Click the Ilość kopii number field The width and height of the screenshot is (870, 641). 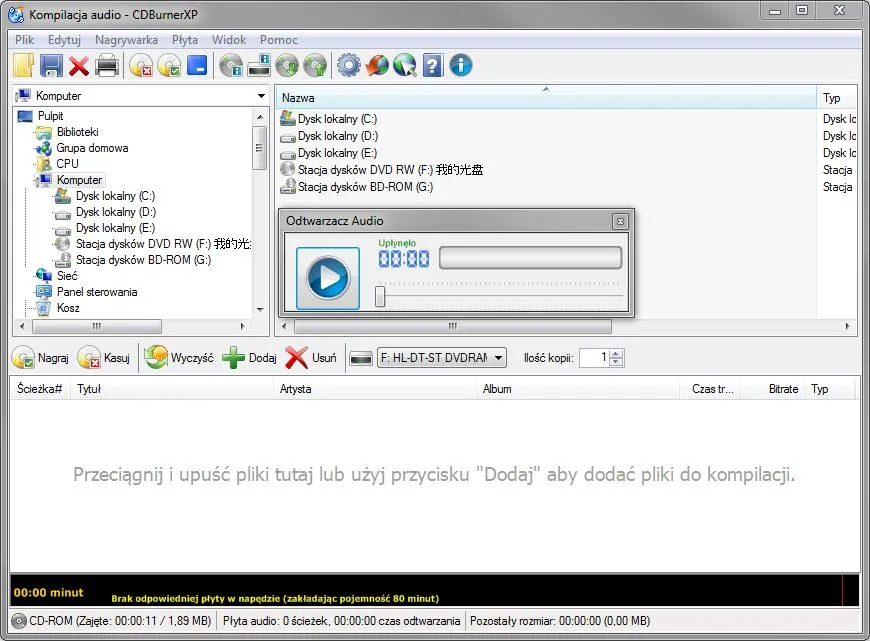click(x=595, y=358)
